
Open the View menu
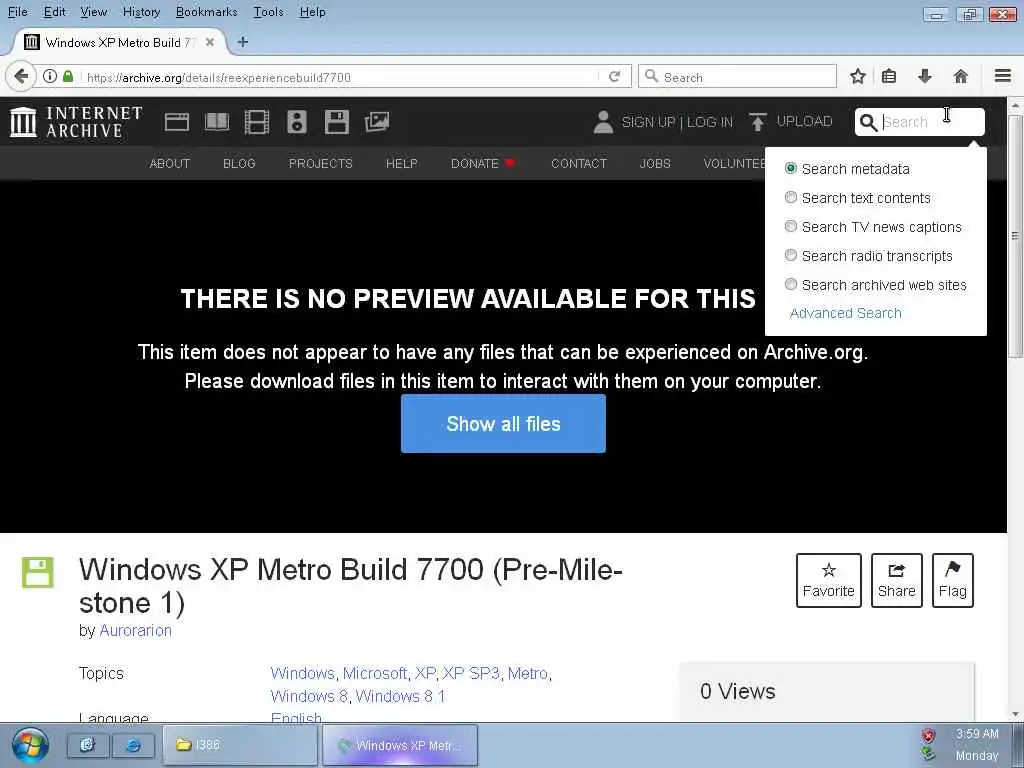[93, 12]
